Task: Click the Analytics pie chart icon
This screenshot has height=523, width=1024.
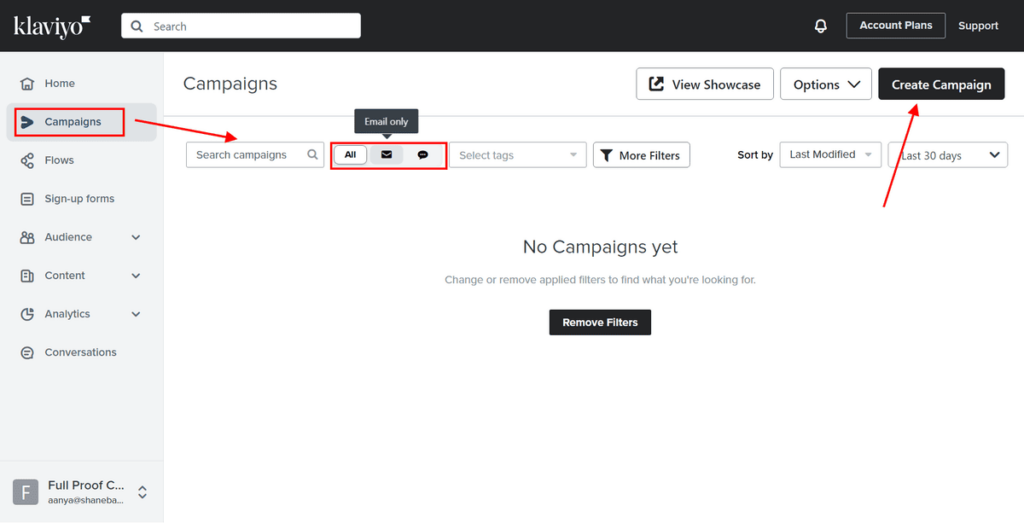Action: tap(27, 314)
